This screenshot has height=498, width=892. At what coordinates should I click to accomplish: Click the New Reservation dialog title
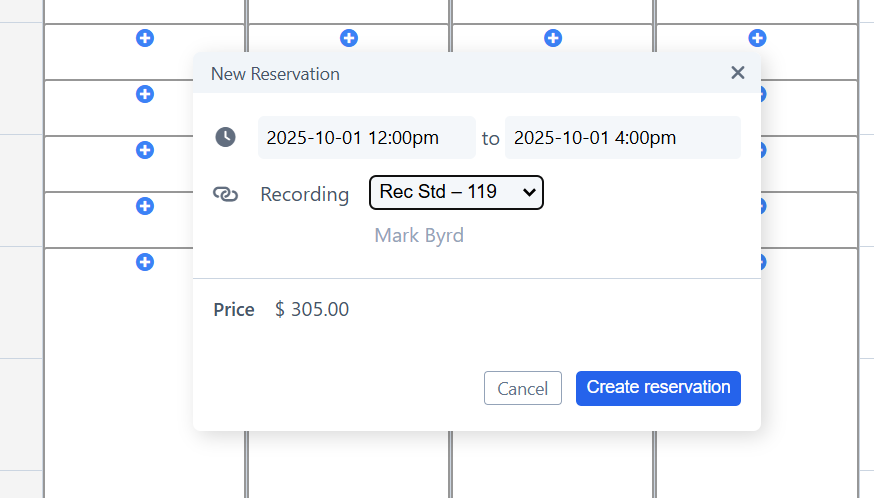275,74
